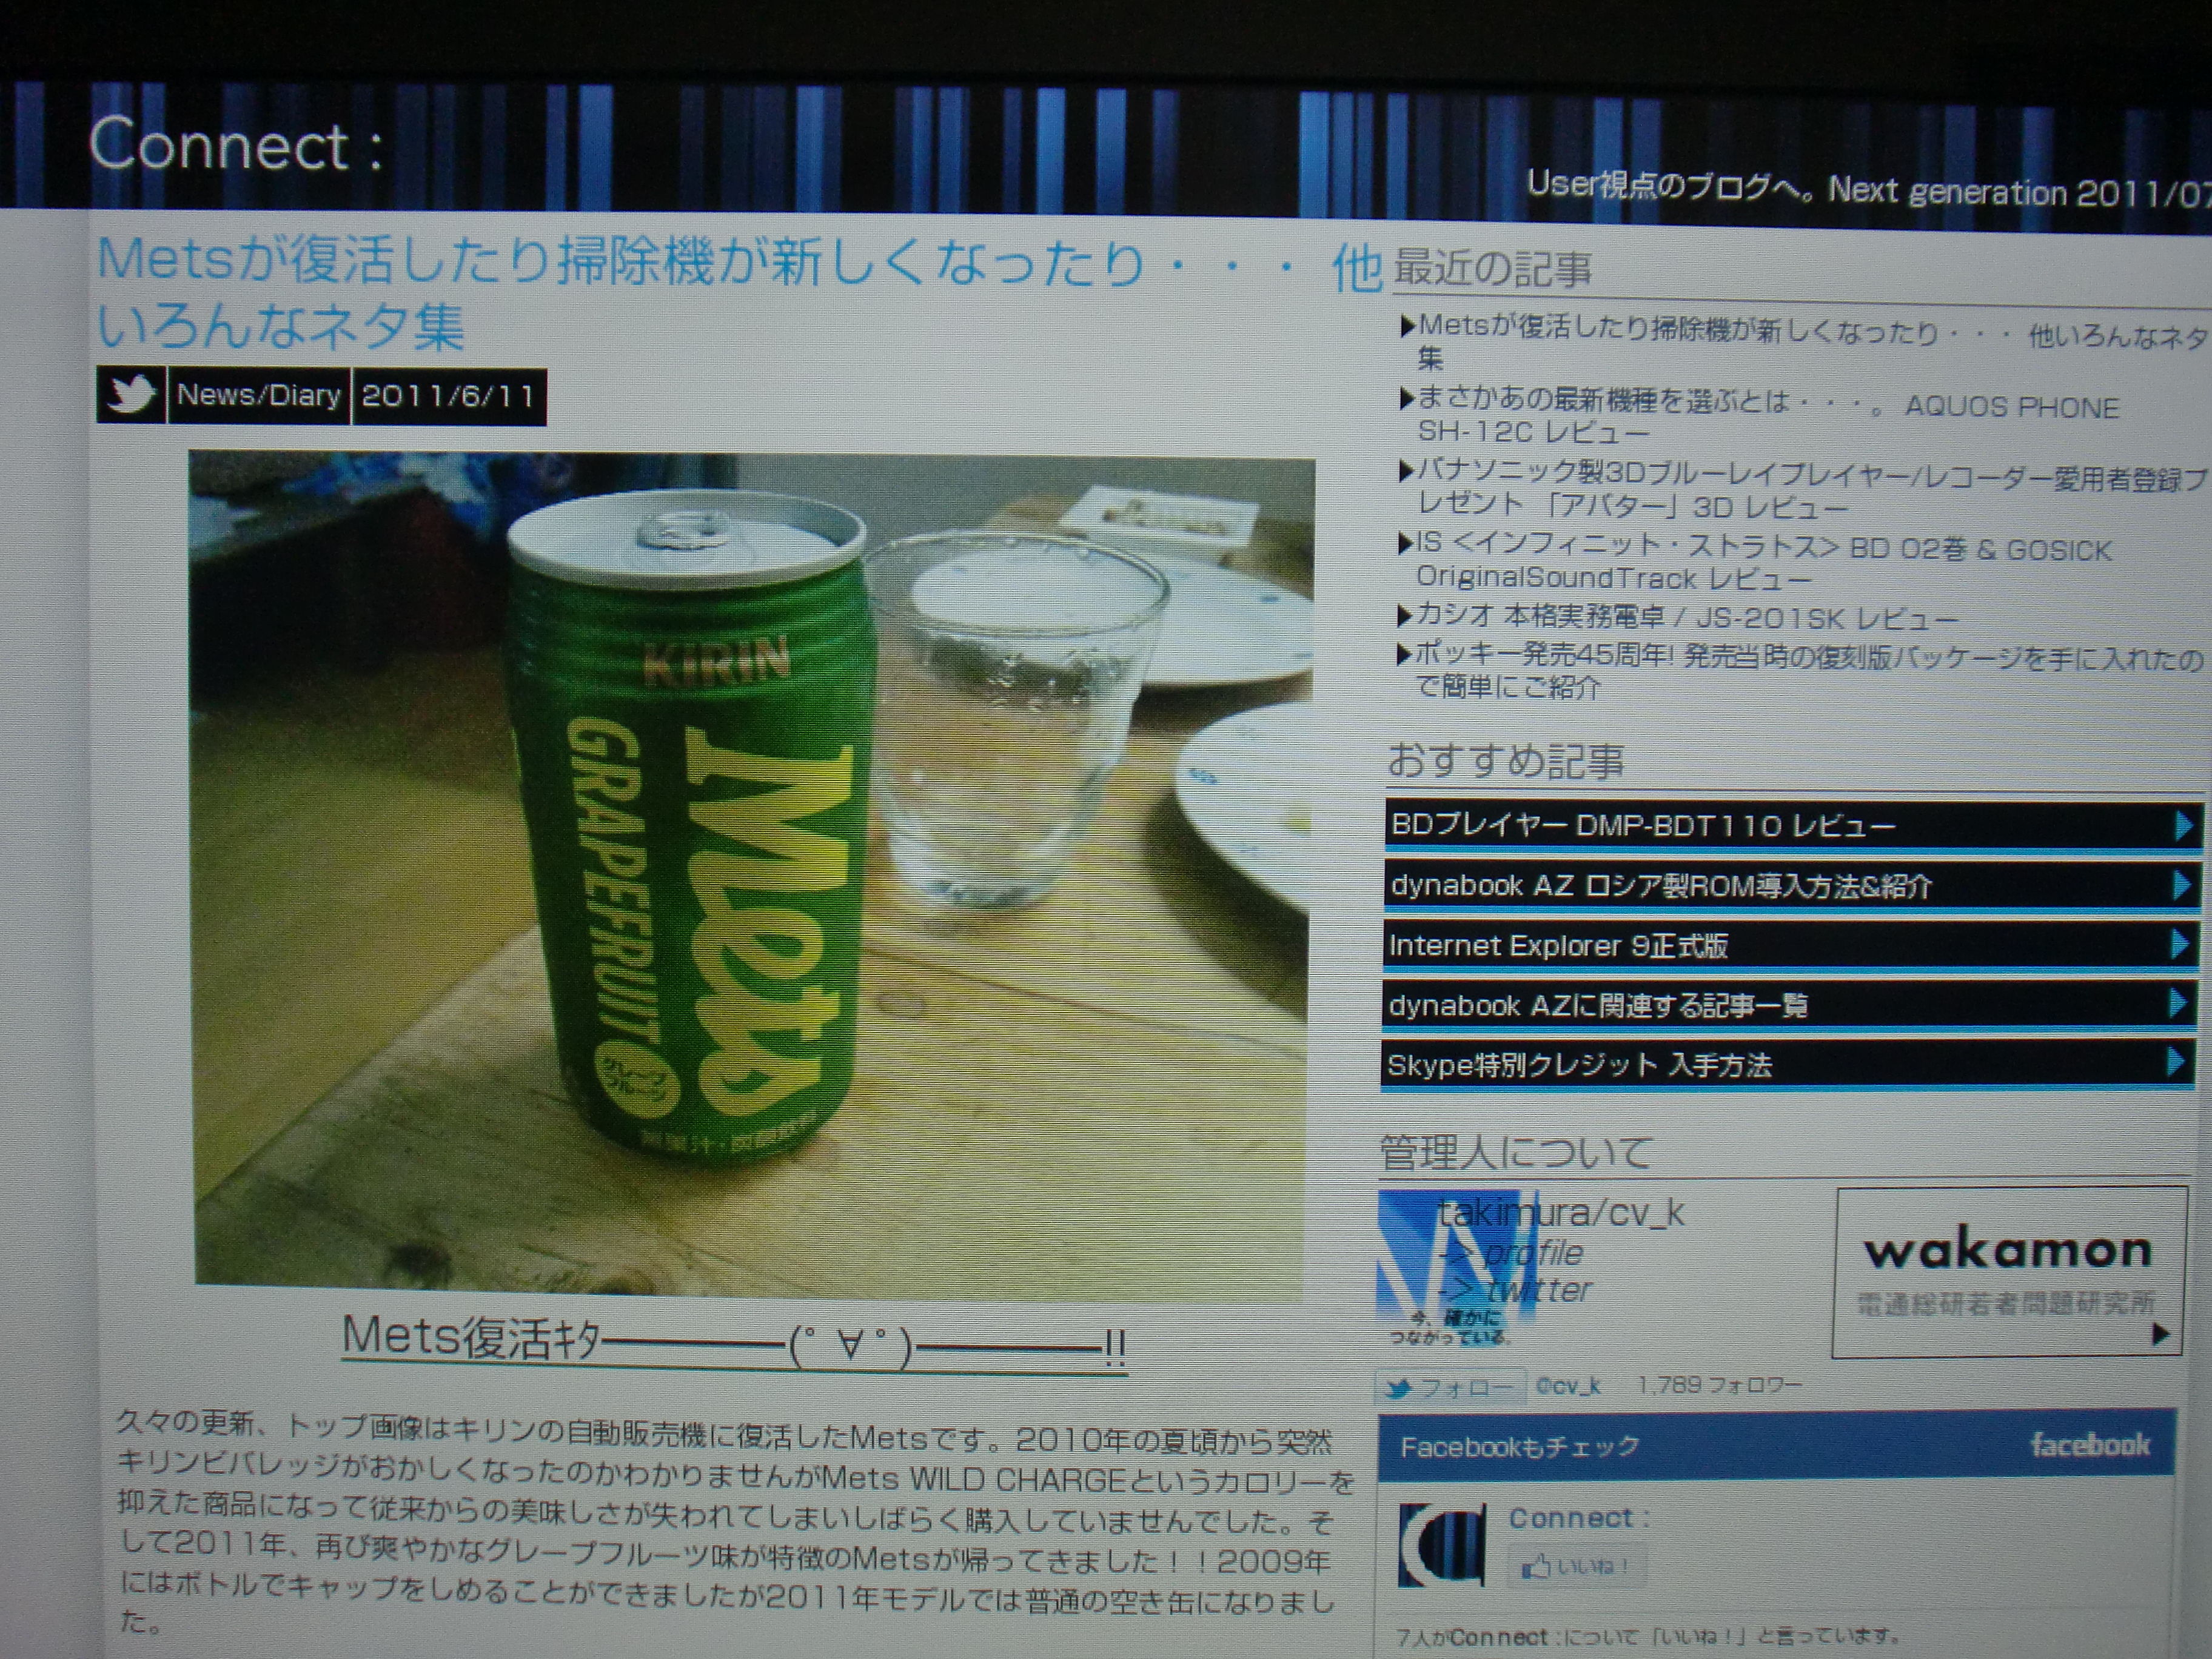
Task: Click the 最近の記事 section heading
Action: pyautogui.click(x=1492, y=269)
